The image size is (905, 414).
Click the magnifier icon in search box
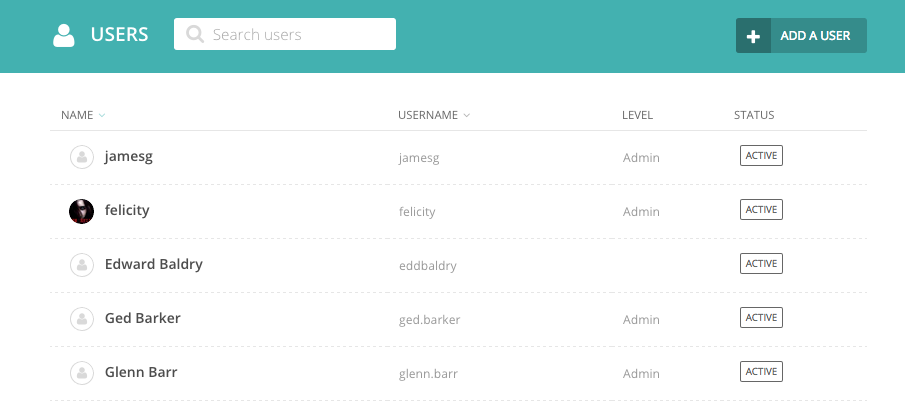coord(195,35)
